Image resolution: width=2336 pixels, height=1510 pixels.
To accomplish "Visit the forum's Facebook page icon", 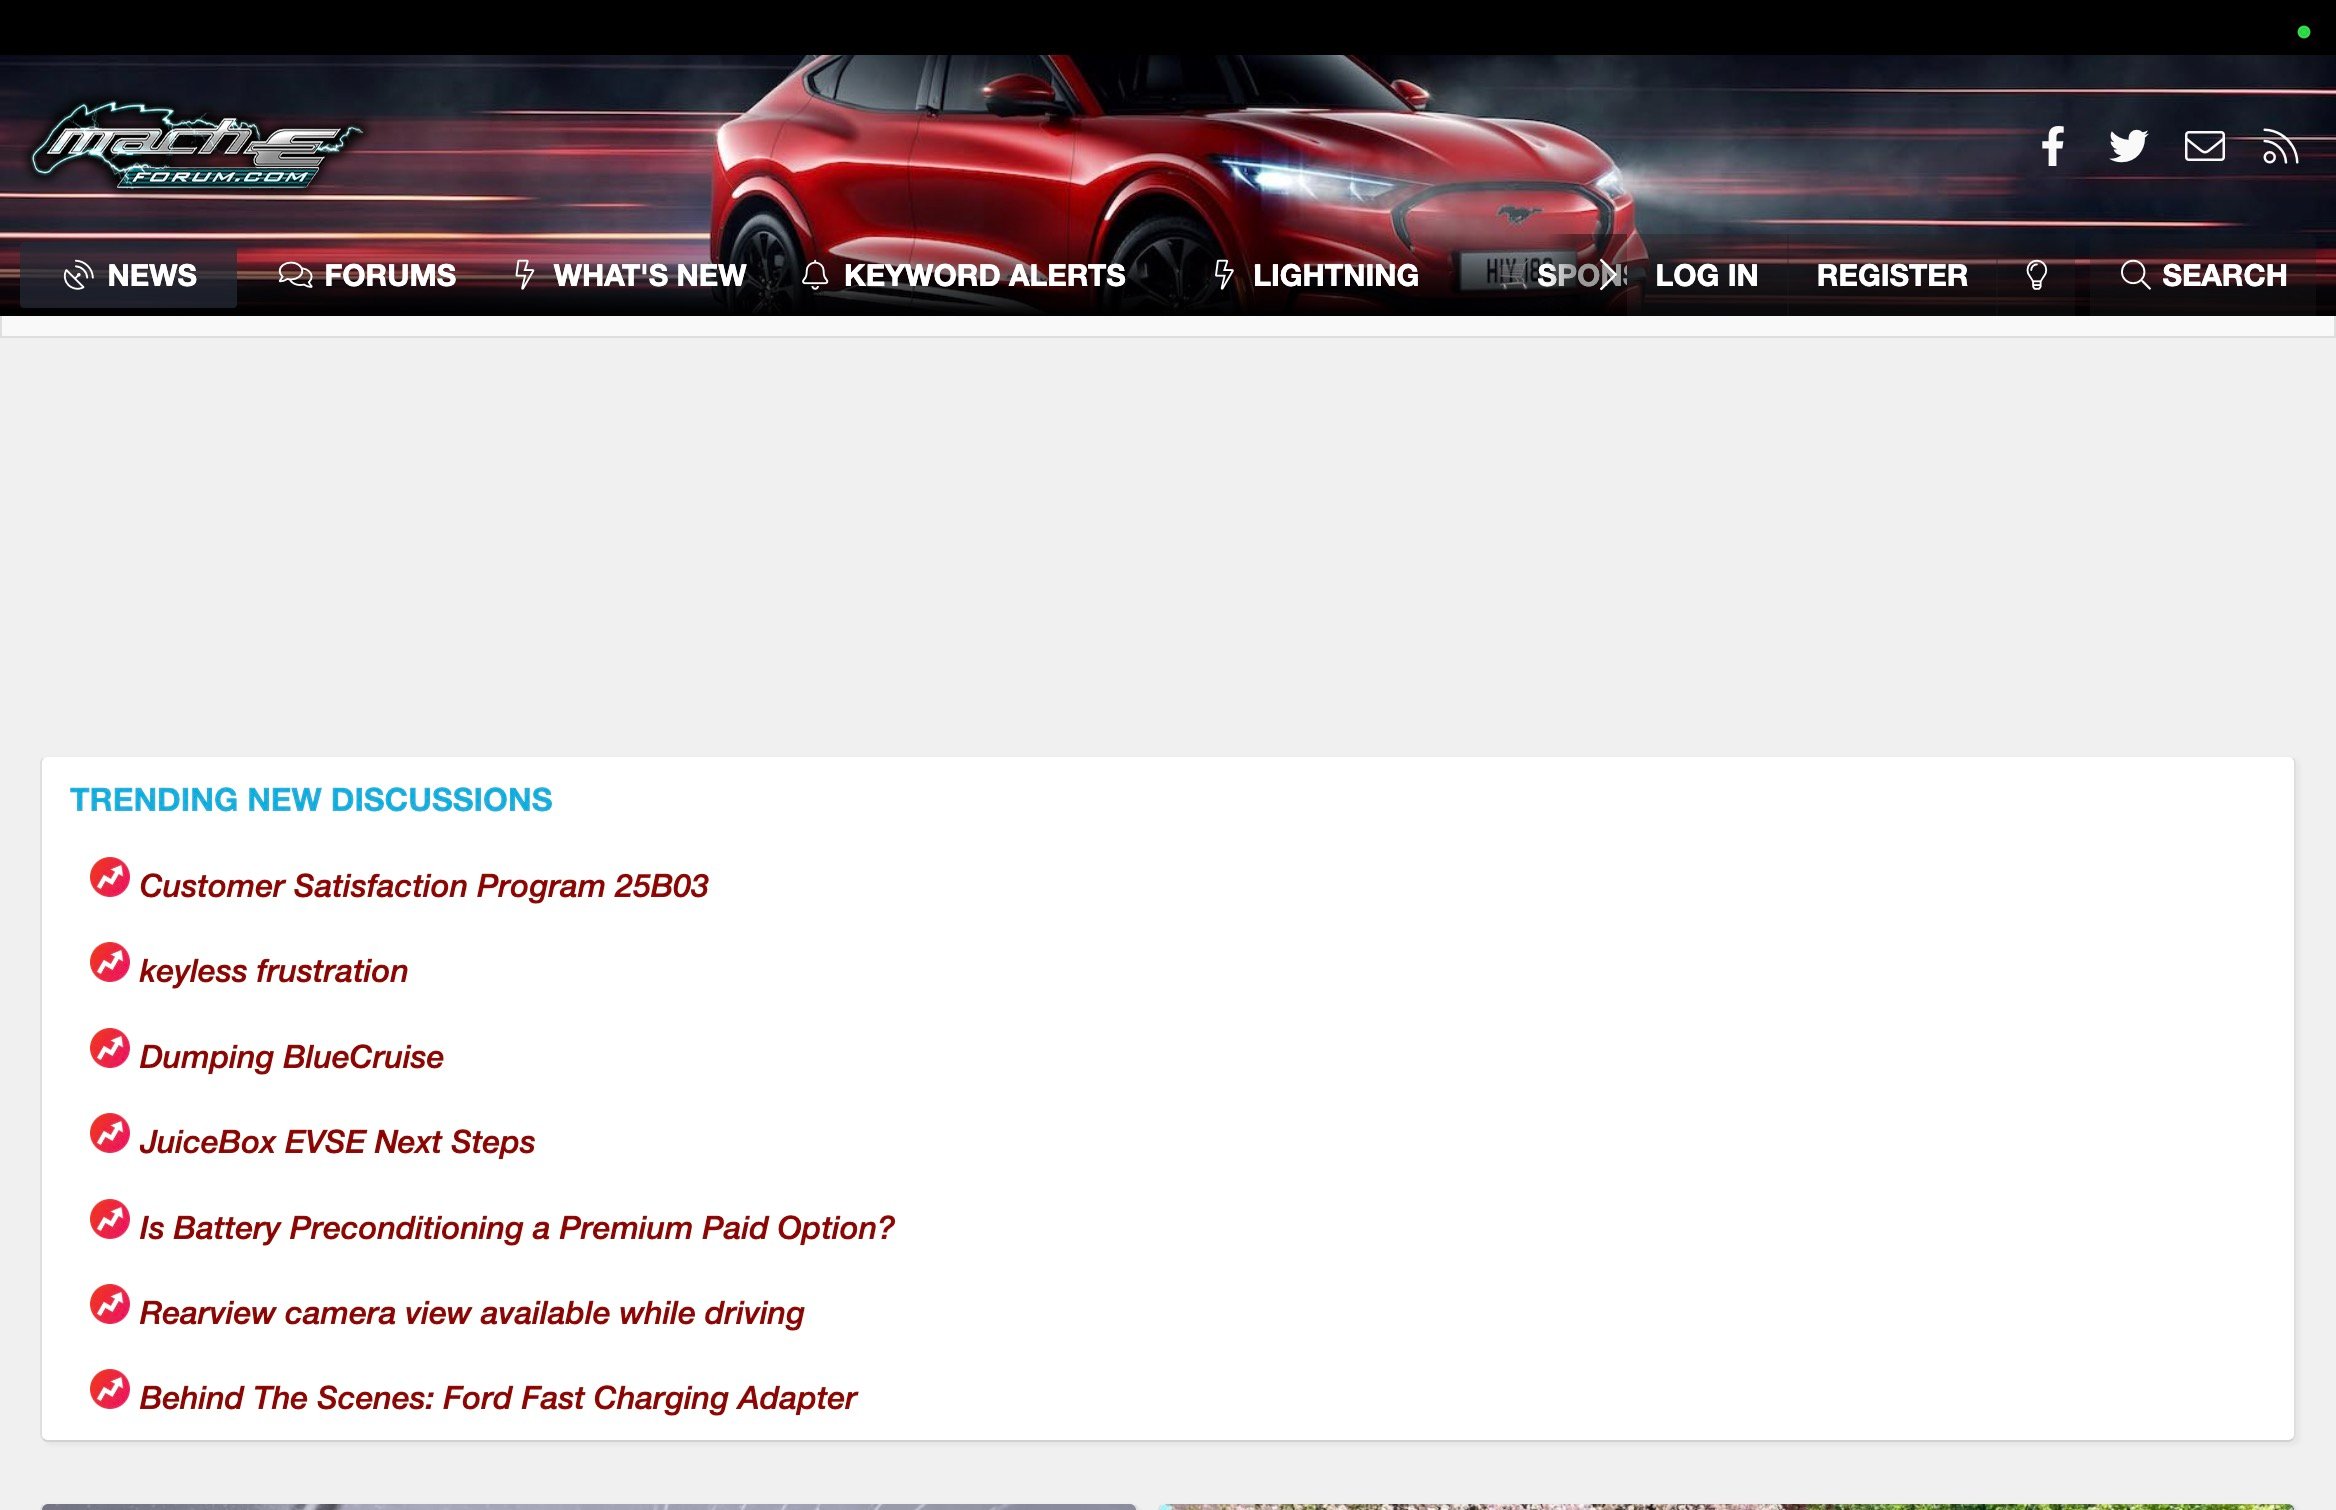I will click(x=2053, y=146).
